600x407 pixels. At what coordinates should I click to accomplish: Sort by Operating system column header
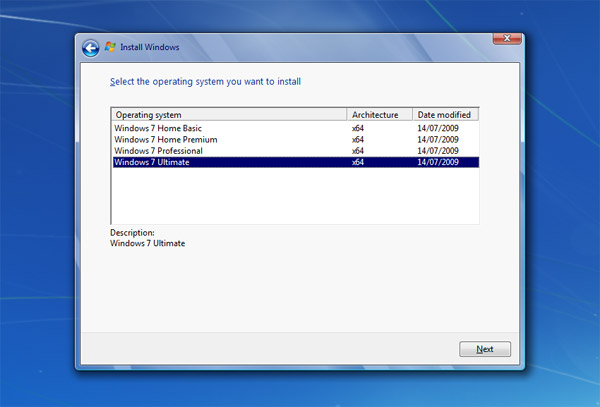[x=229, y=115]
